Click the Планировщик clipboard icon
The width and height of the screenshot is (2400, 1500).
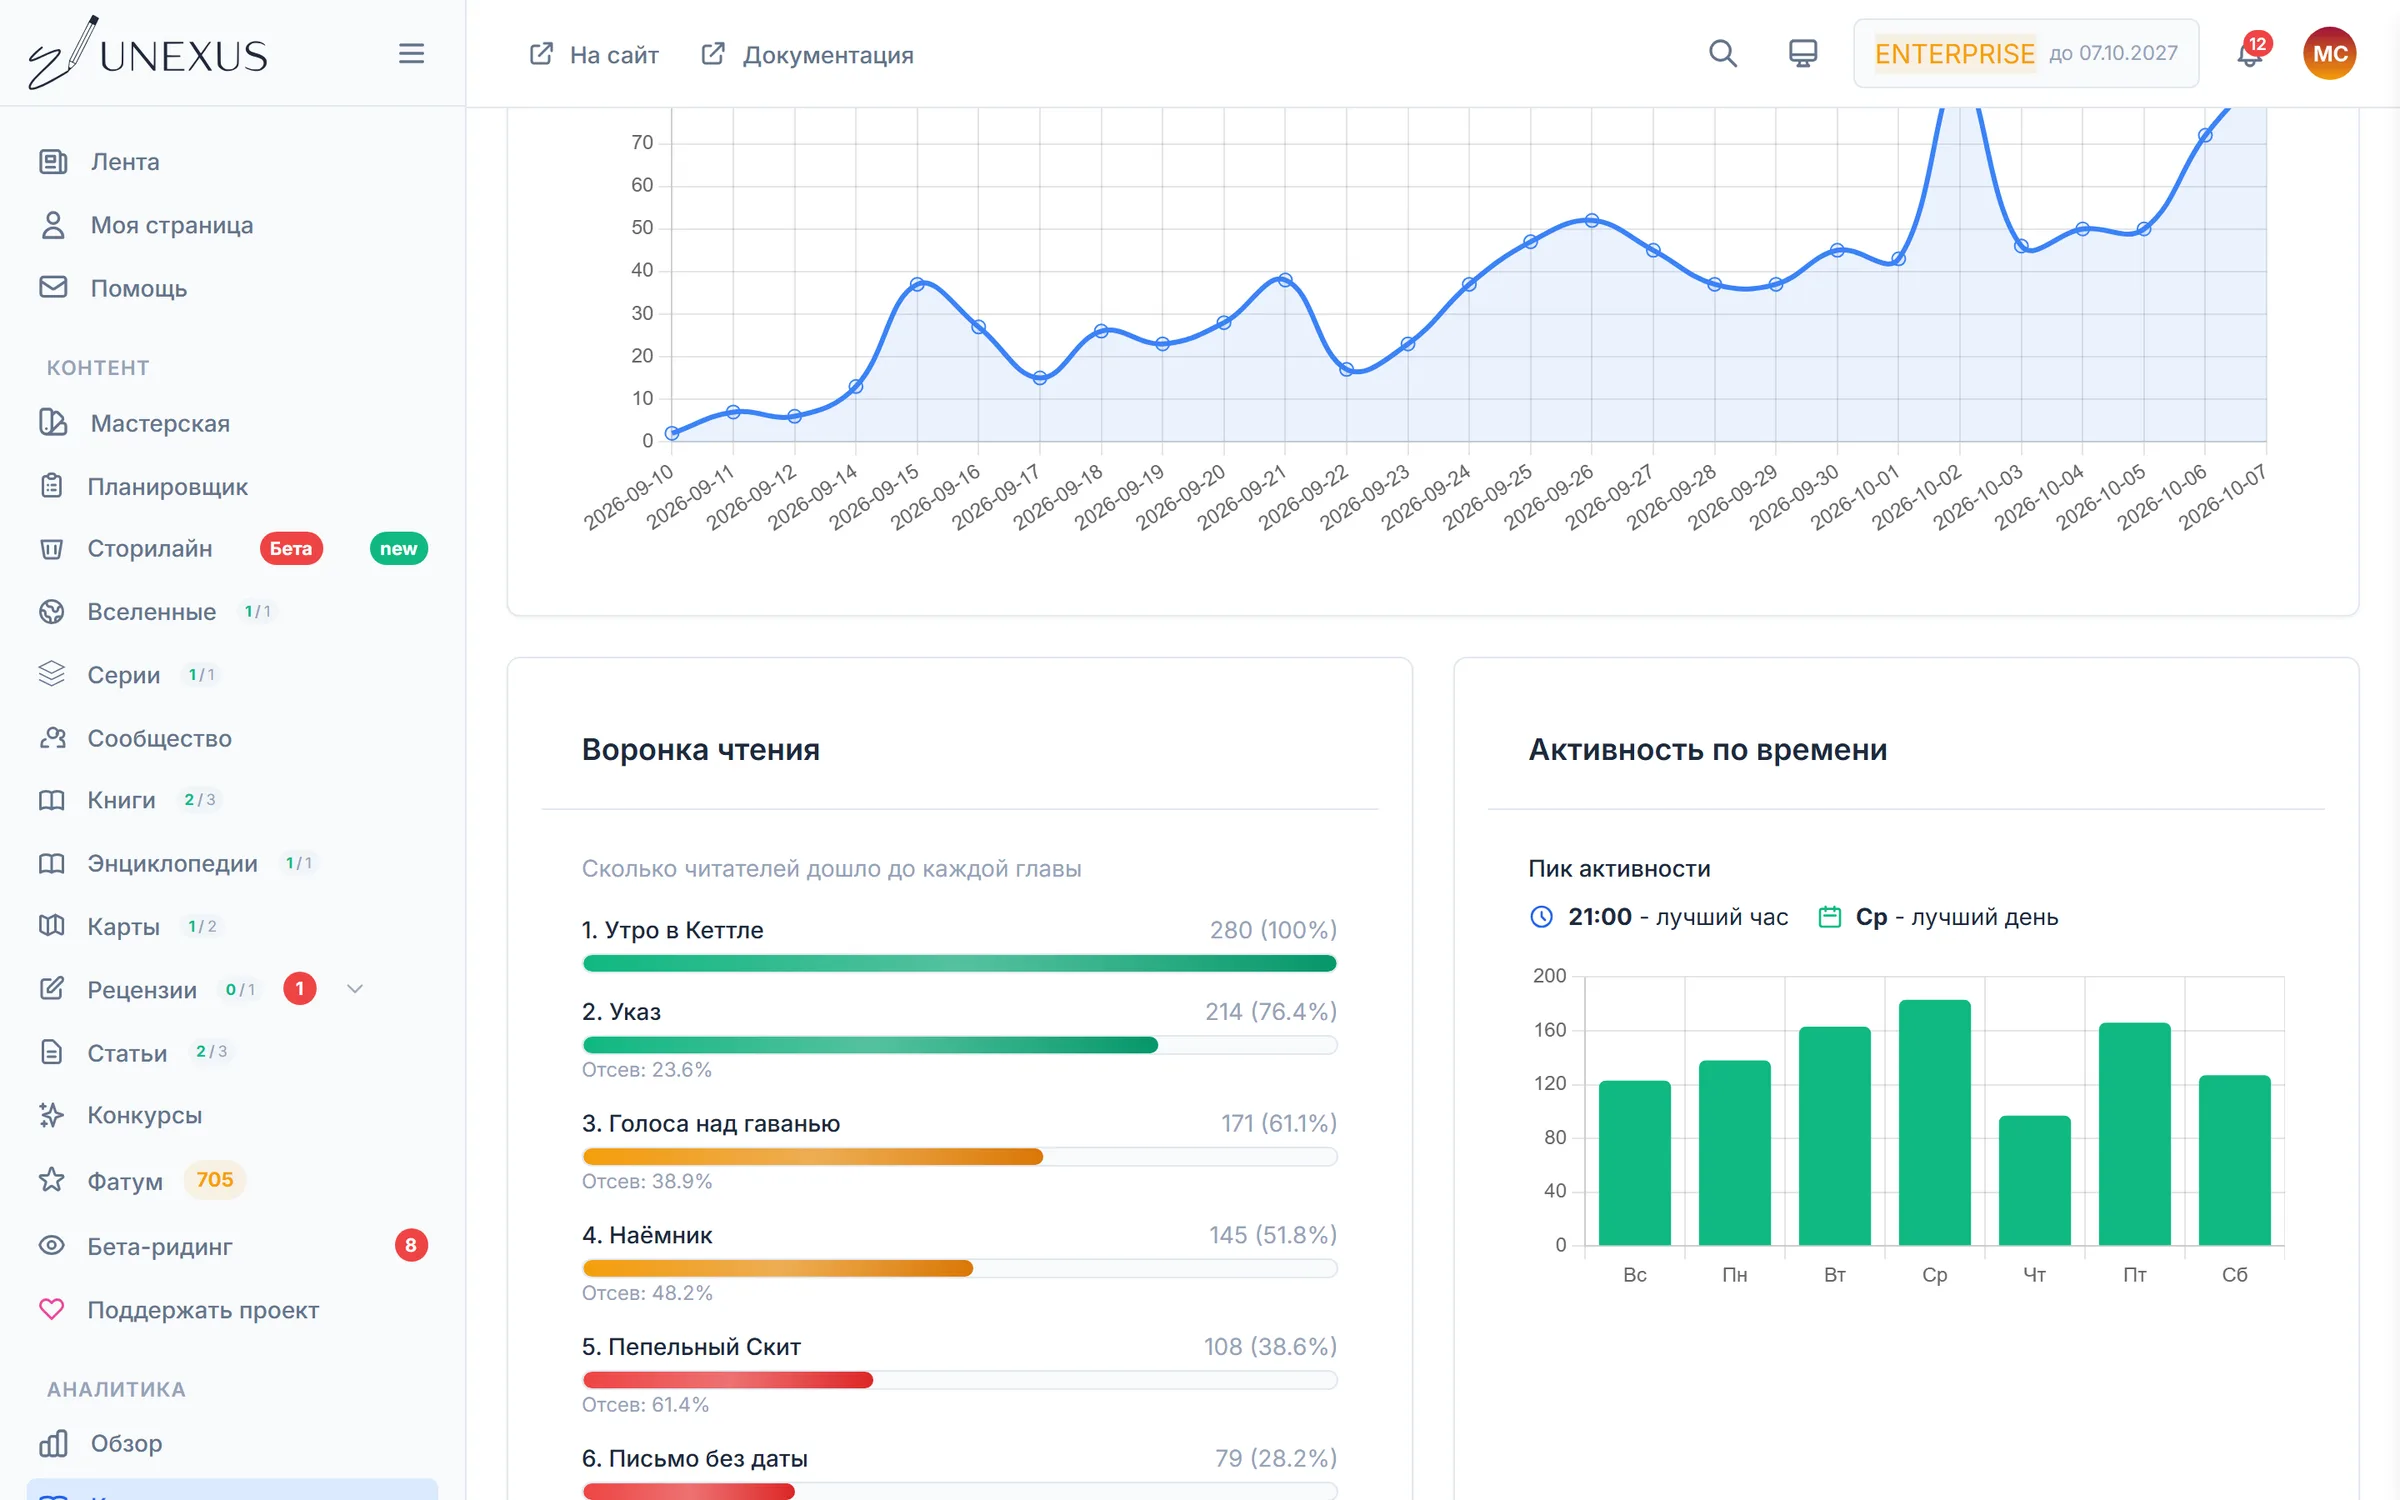coord(52,486)
